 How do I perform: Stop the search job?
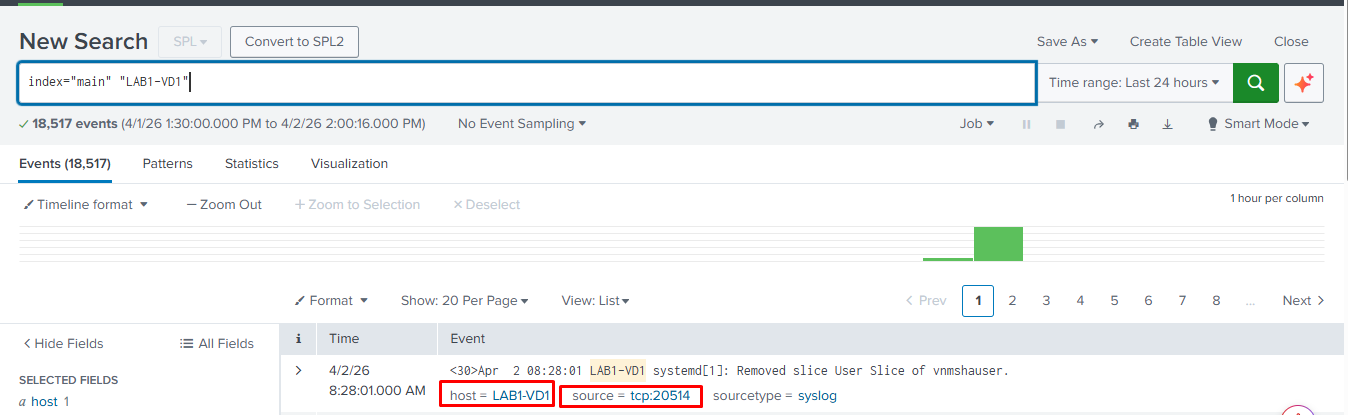(1060, 124)
